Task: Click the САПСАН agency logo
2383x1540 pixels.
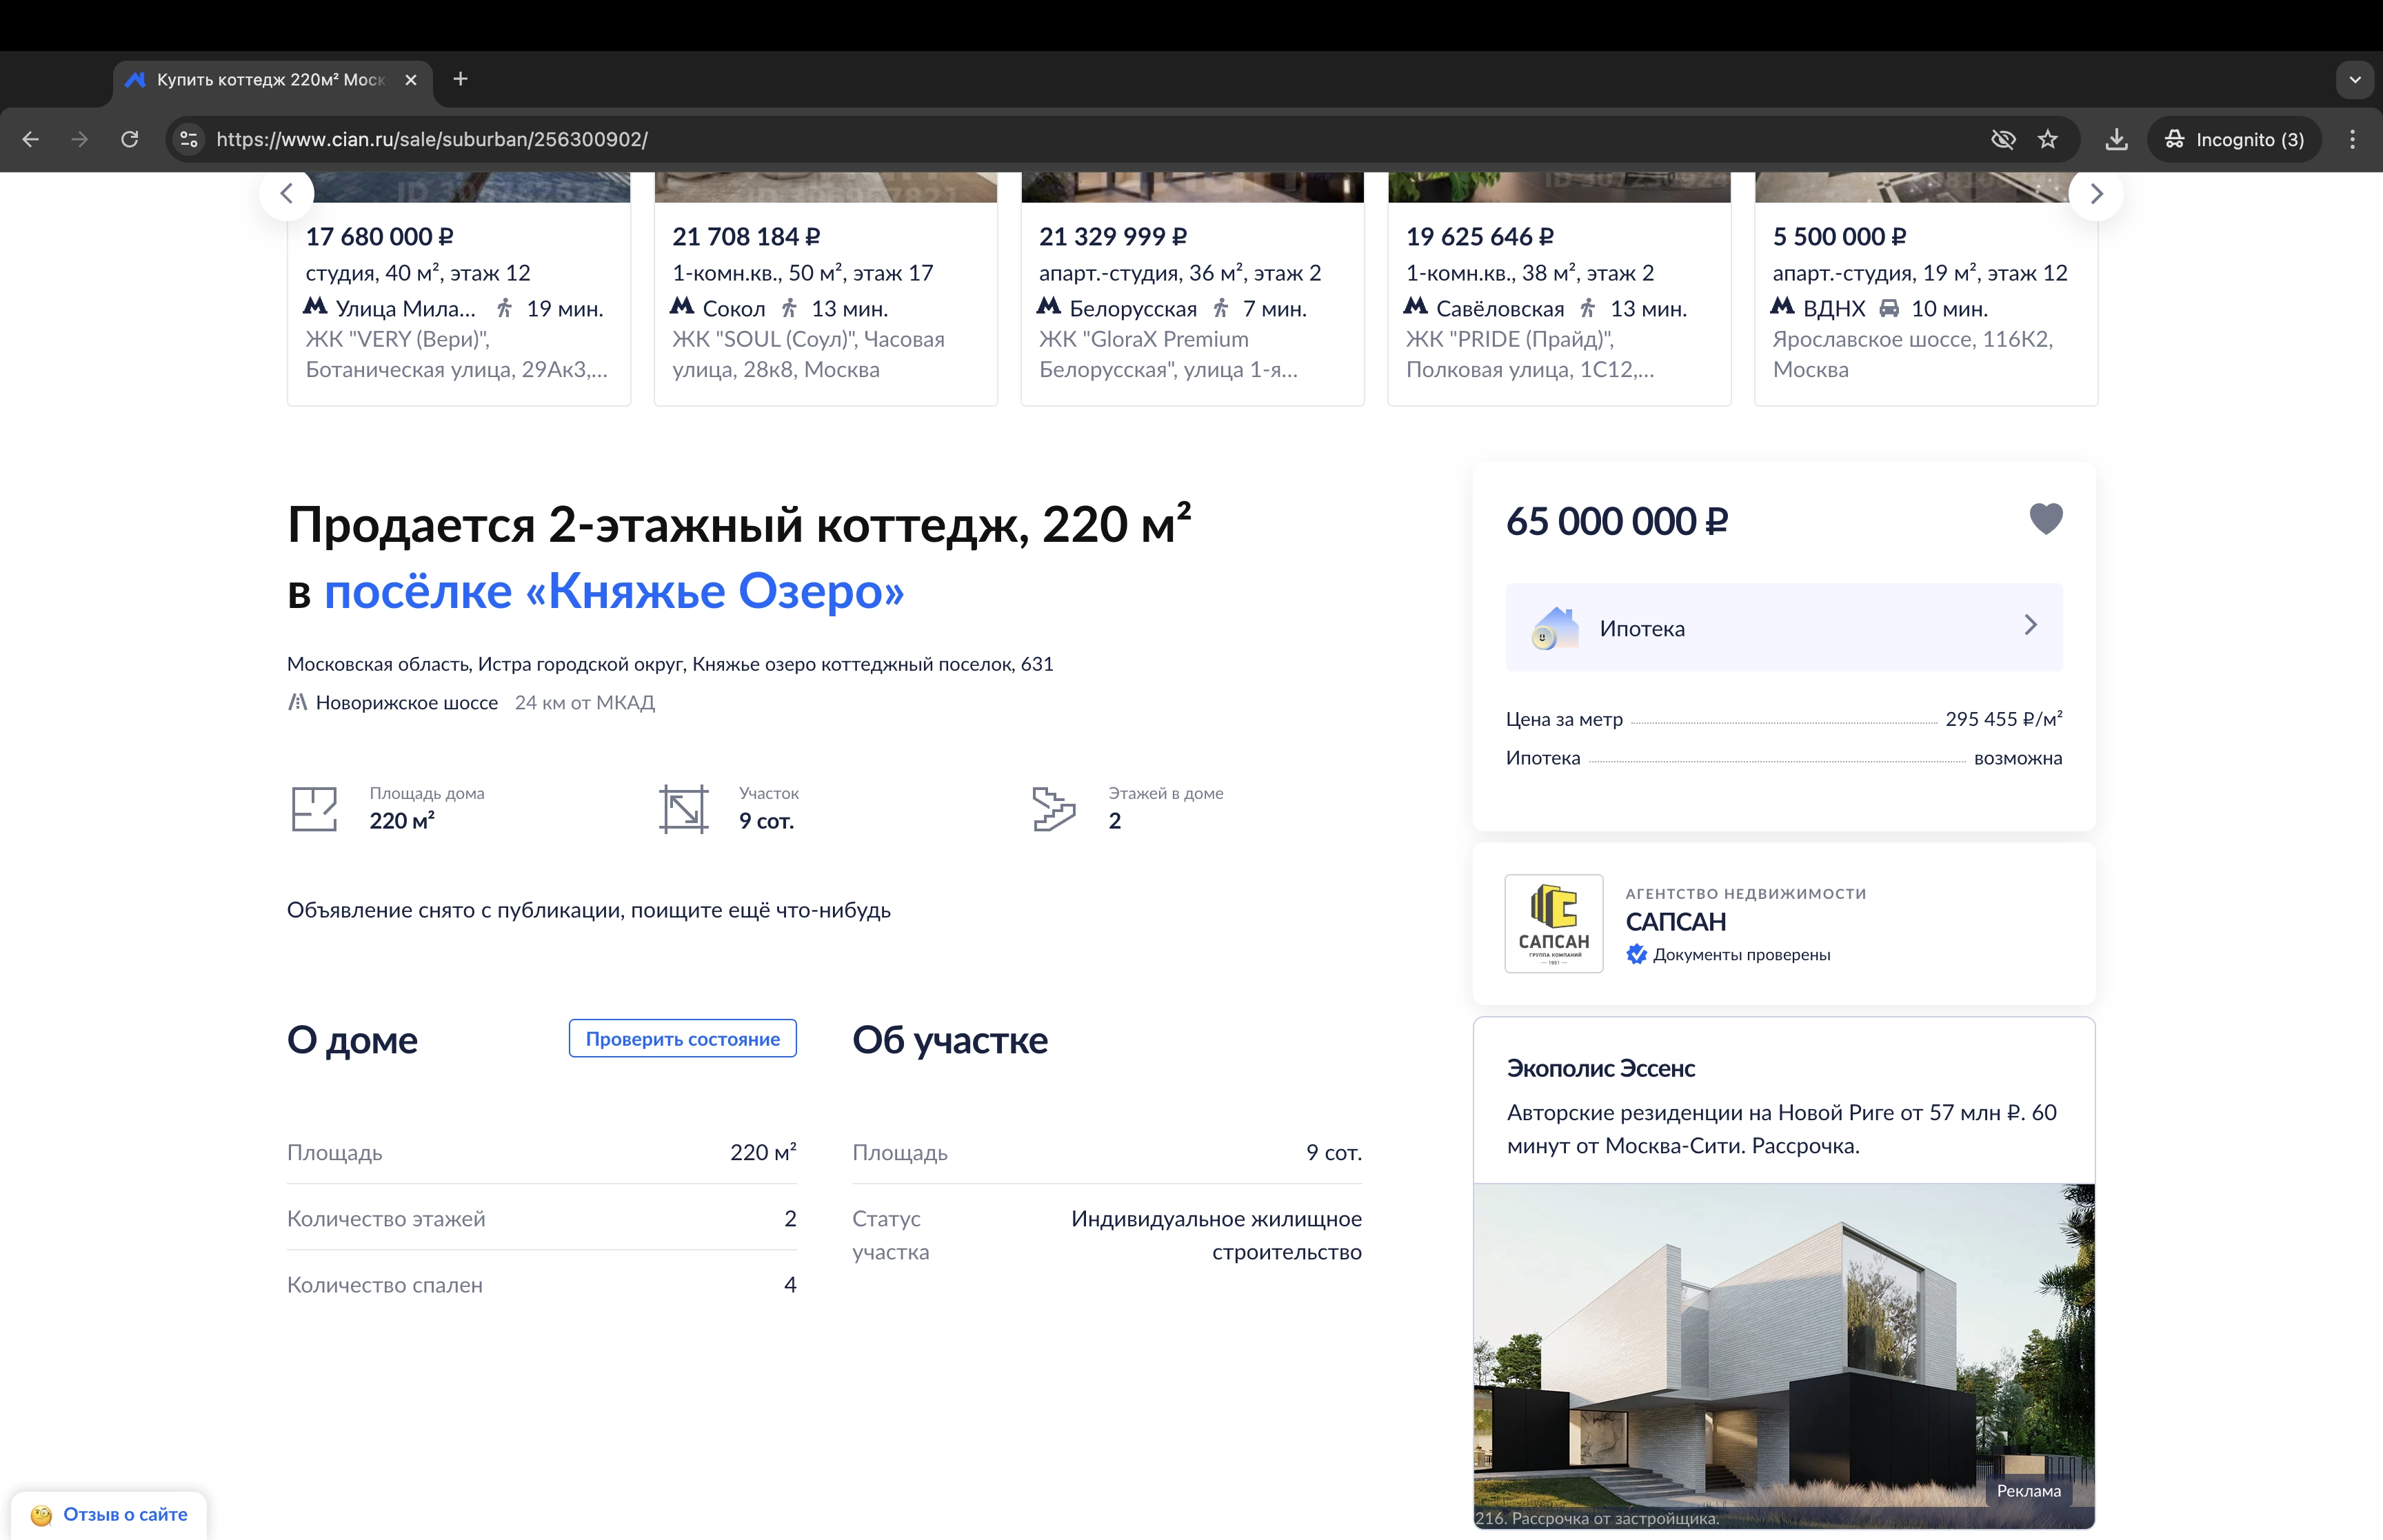Action: pyautogui.click(x=1553, y=923)
